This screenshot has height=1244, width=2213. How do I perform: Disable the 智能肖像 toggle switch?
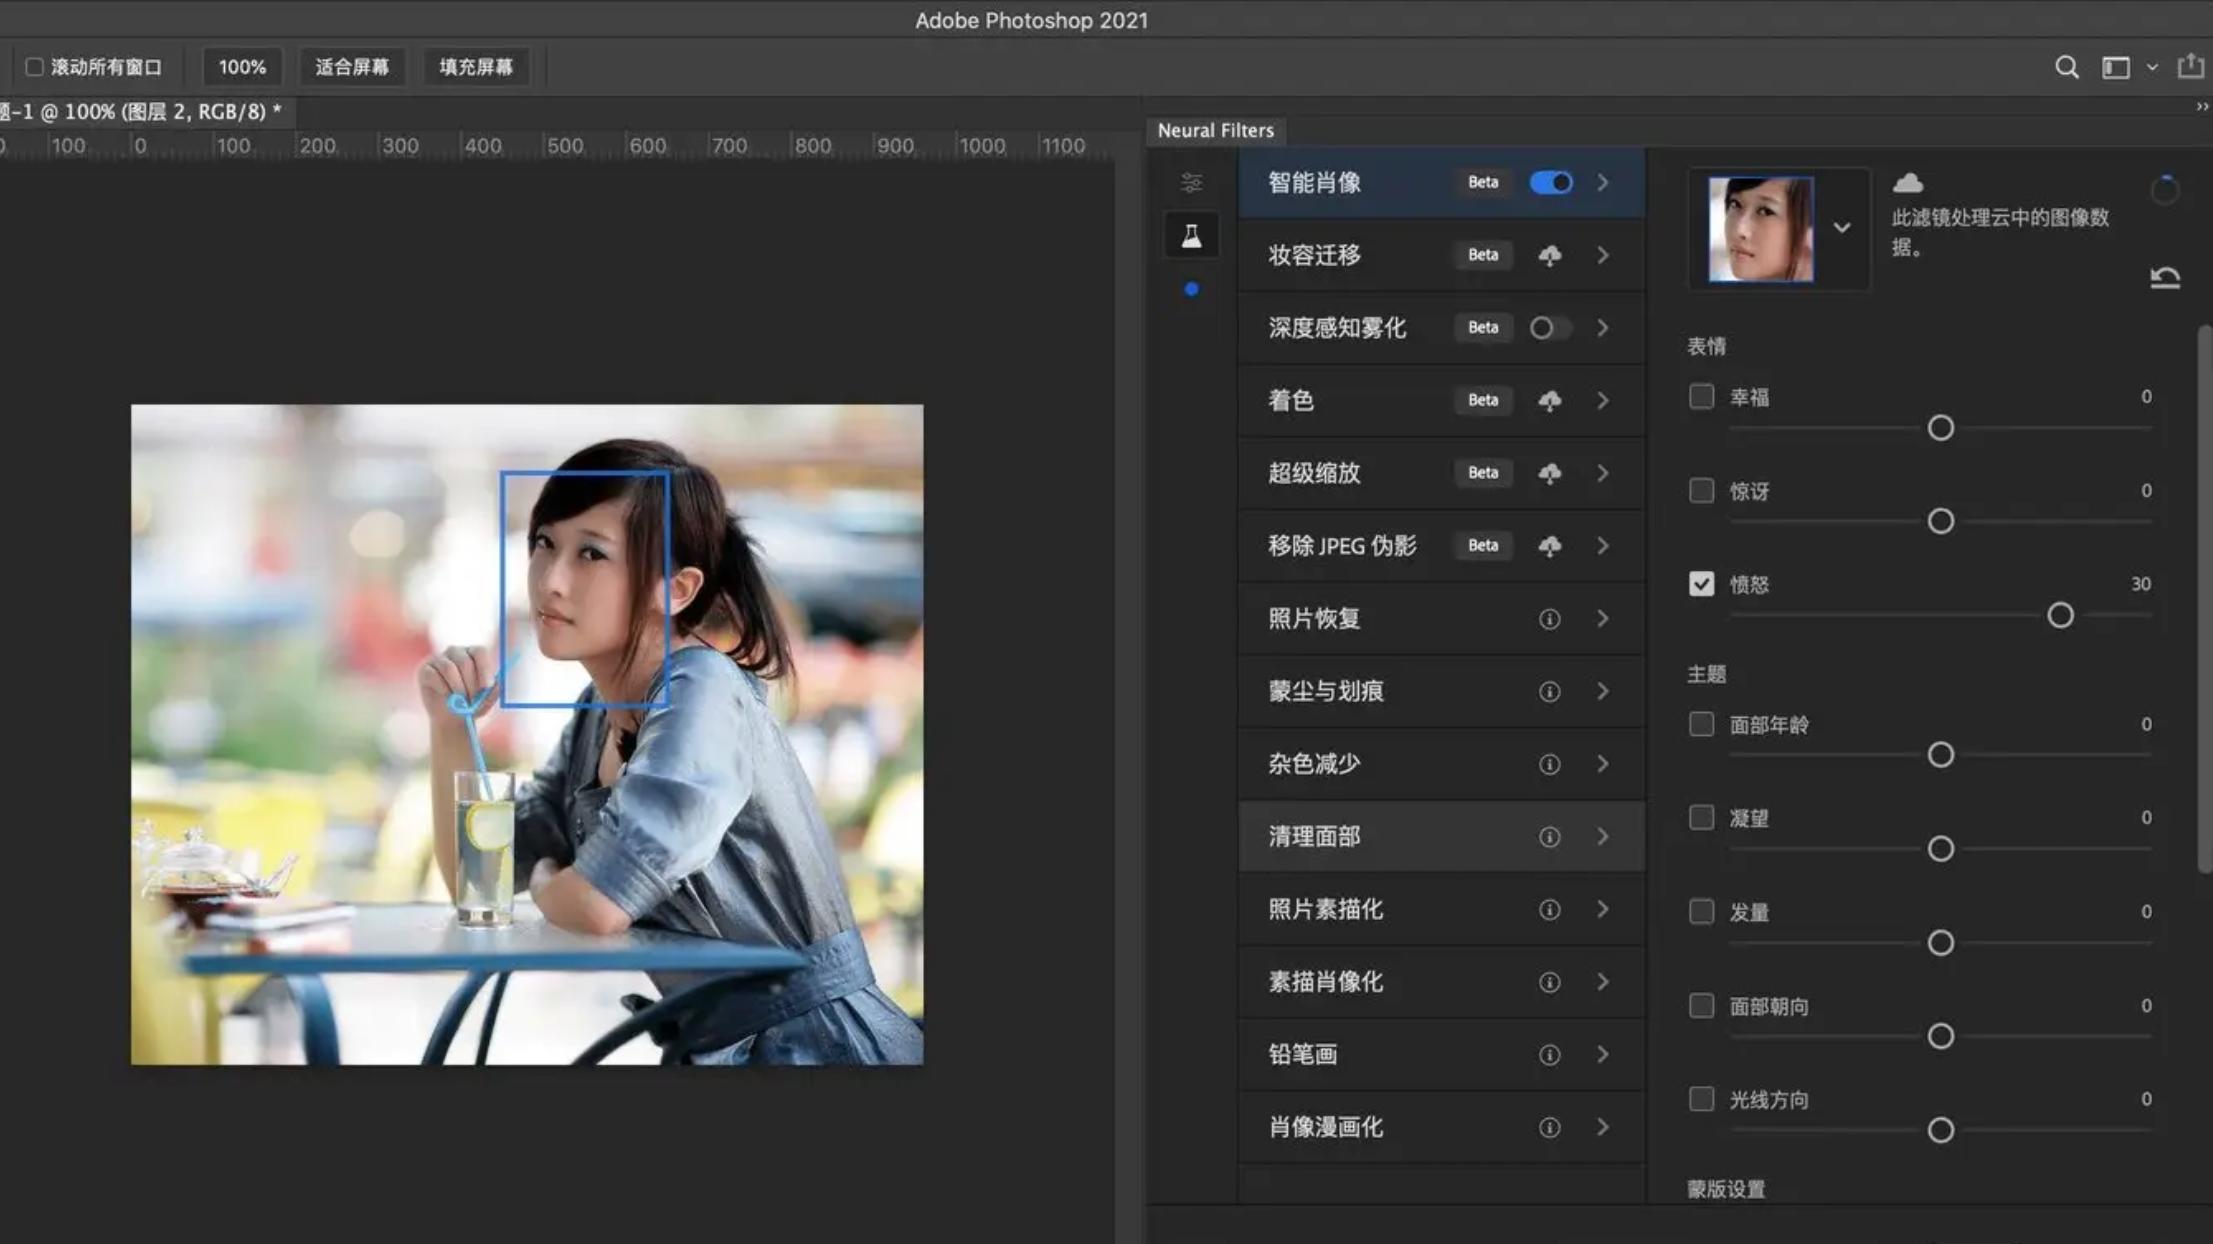1549,182
